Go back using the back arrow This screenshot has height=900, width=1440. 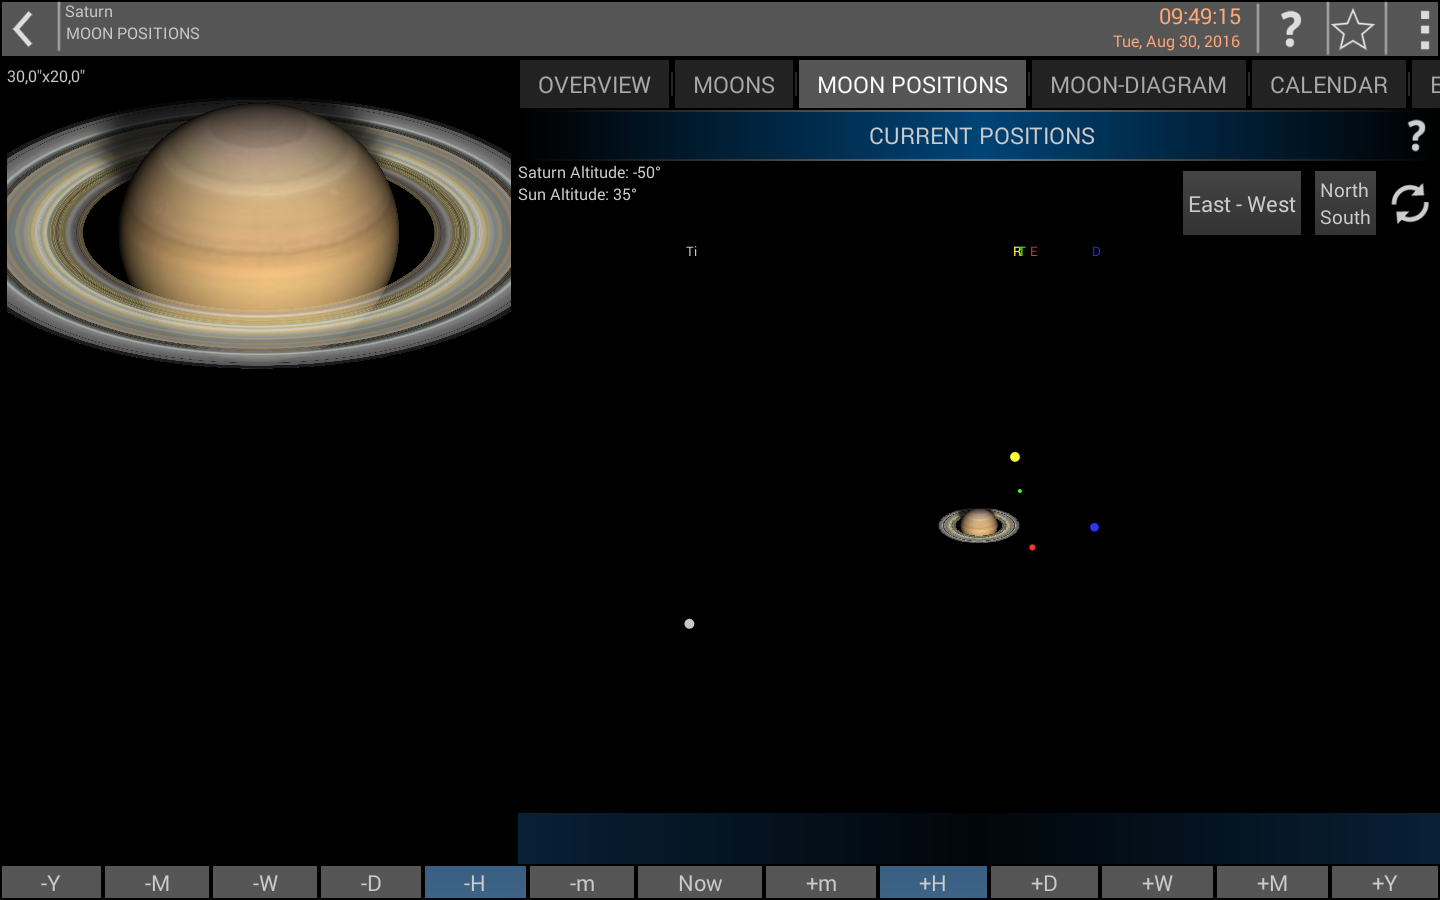click(x=24, y=29)
